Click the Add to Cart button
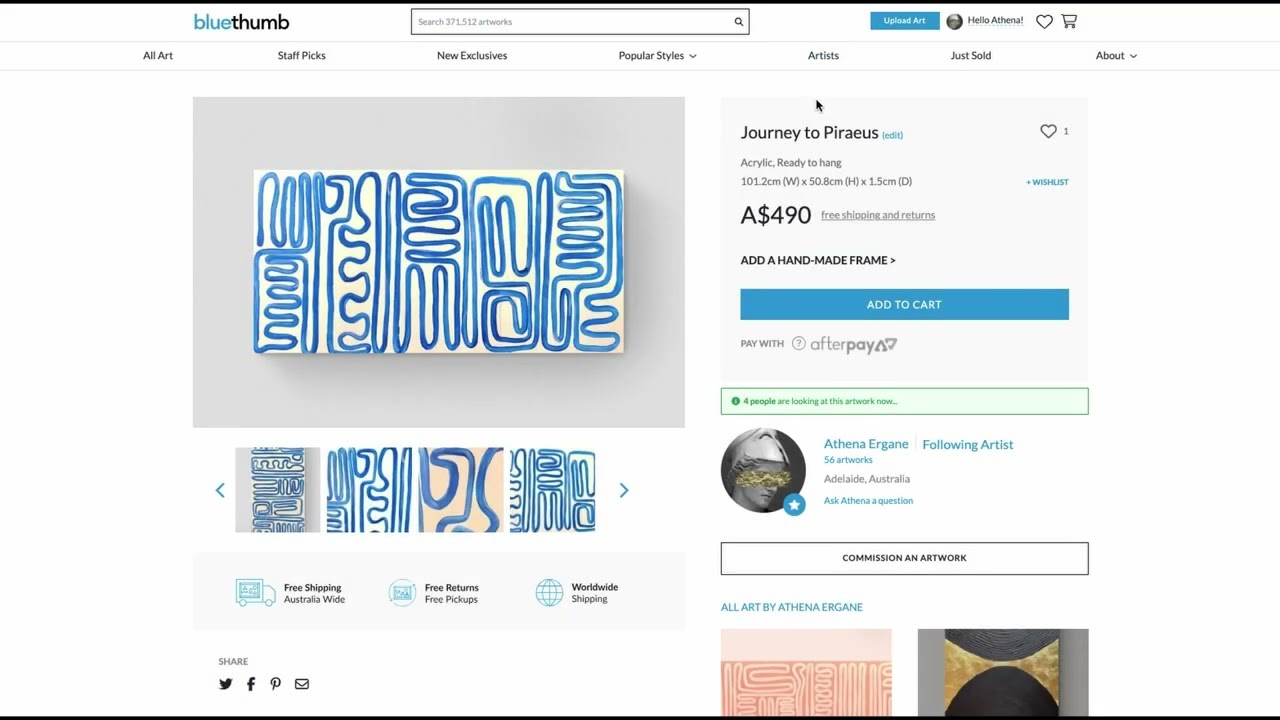 (x=904, y=304)
